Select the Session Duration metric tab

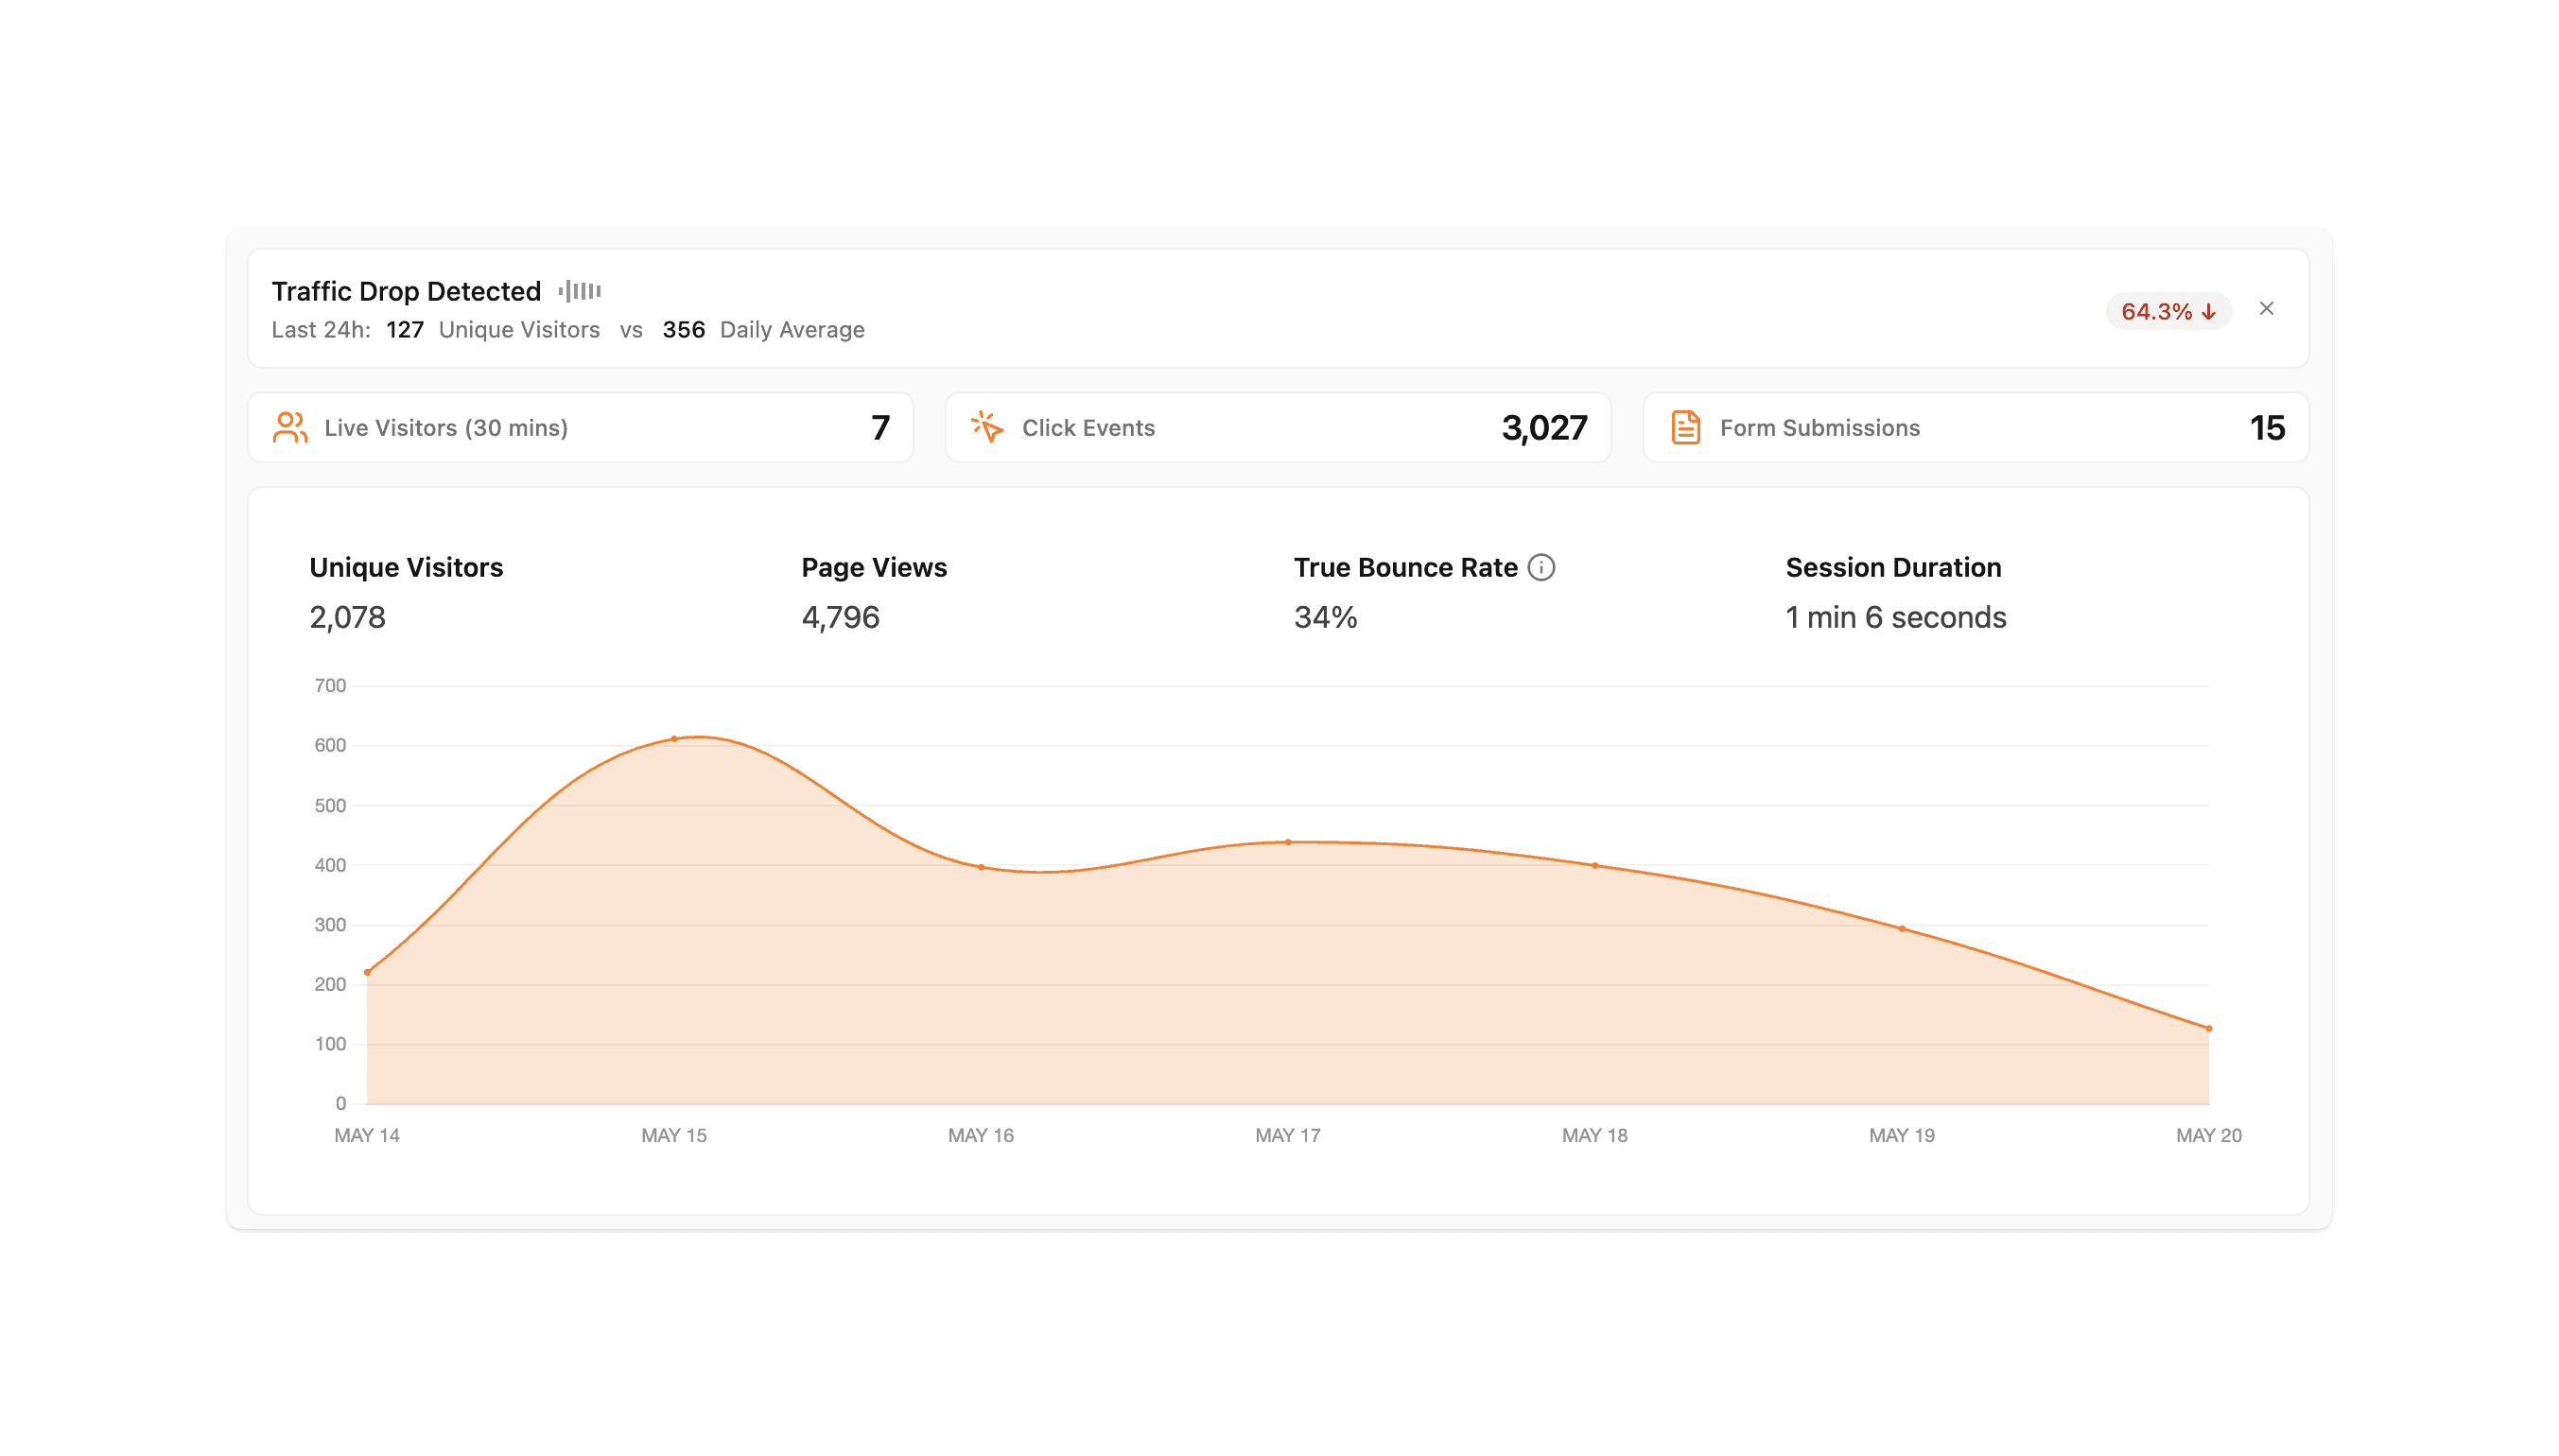click(x=1895, y=592)
